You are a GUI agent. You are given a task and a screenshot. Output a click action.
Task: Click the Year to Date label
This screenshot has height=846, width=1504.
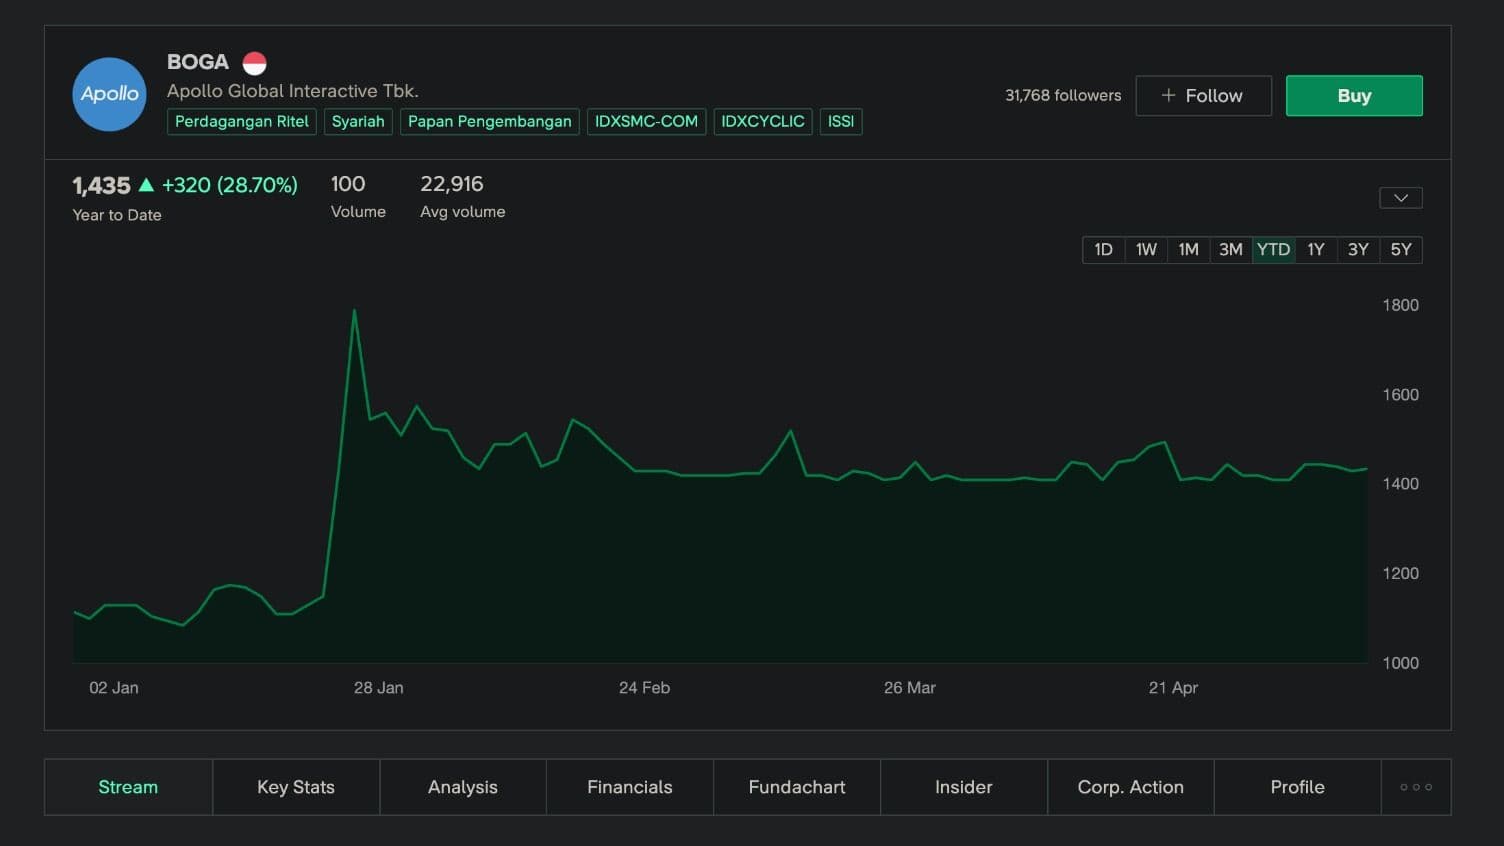click(117, 215)
